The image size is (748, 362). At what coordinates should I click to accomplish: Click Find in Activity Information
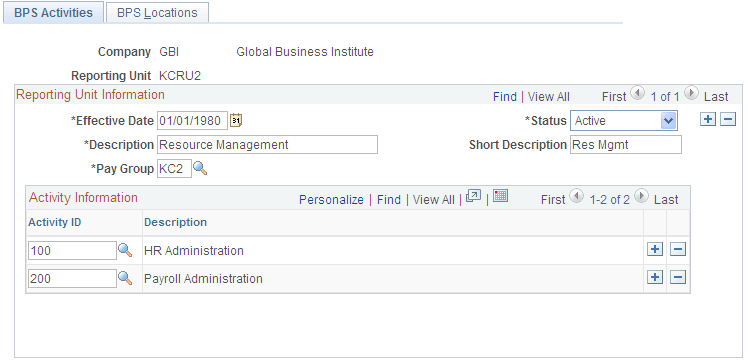click(389, 200)
